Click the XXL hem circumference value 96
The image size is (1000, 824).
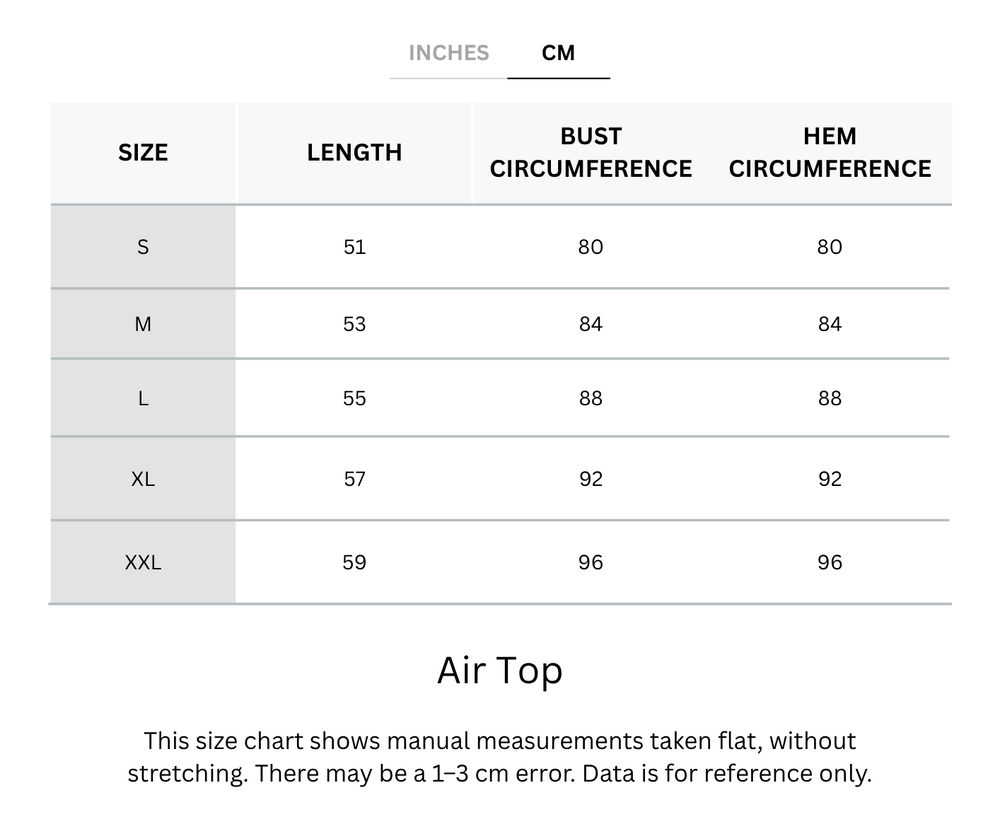(x=830, y=562)
